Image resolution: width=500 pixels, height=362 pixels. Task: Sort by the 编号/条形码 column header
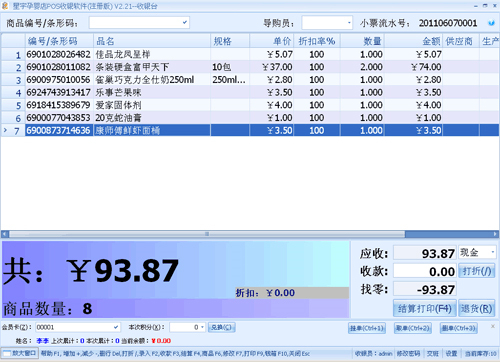pos(59,41)
